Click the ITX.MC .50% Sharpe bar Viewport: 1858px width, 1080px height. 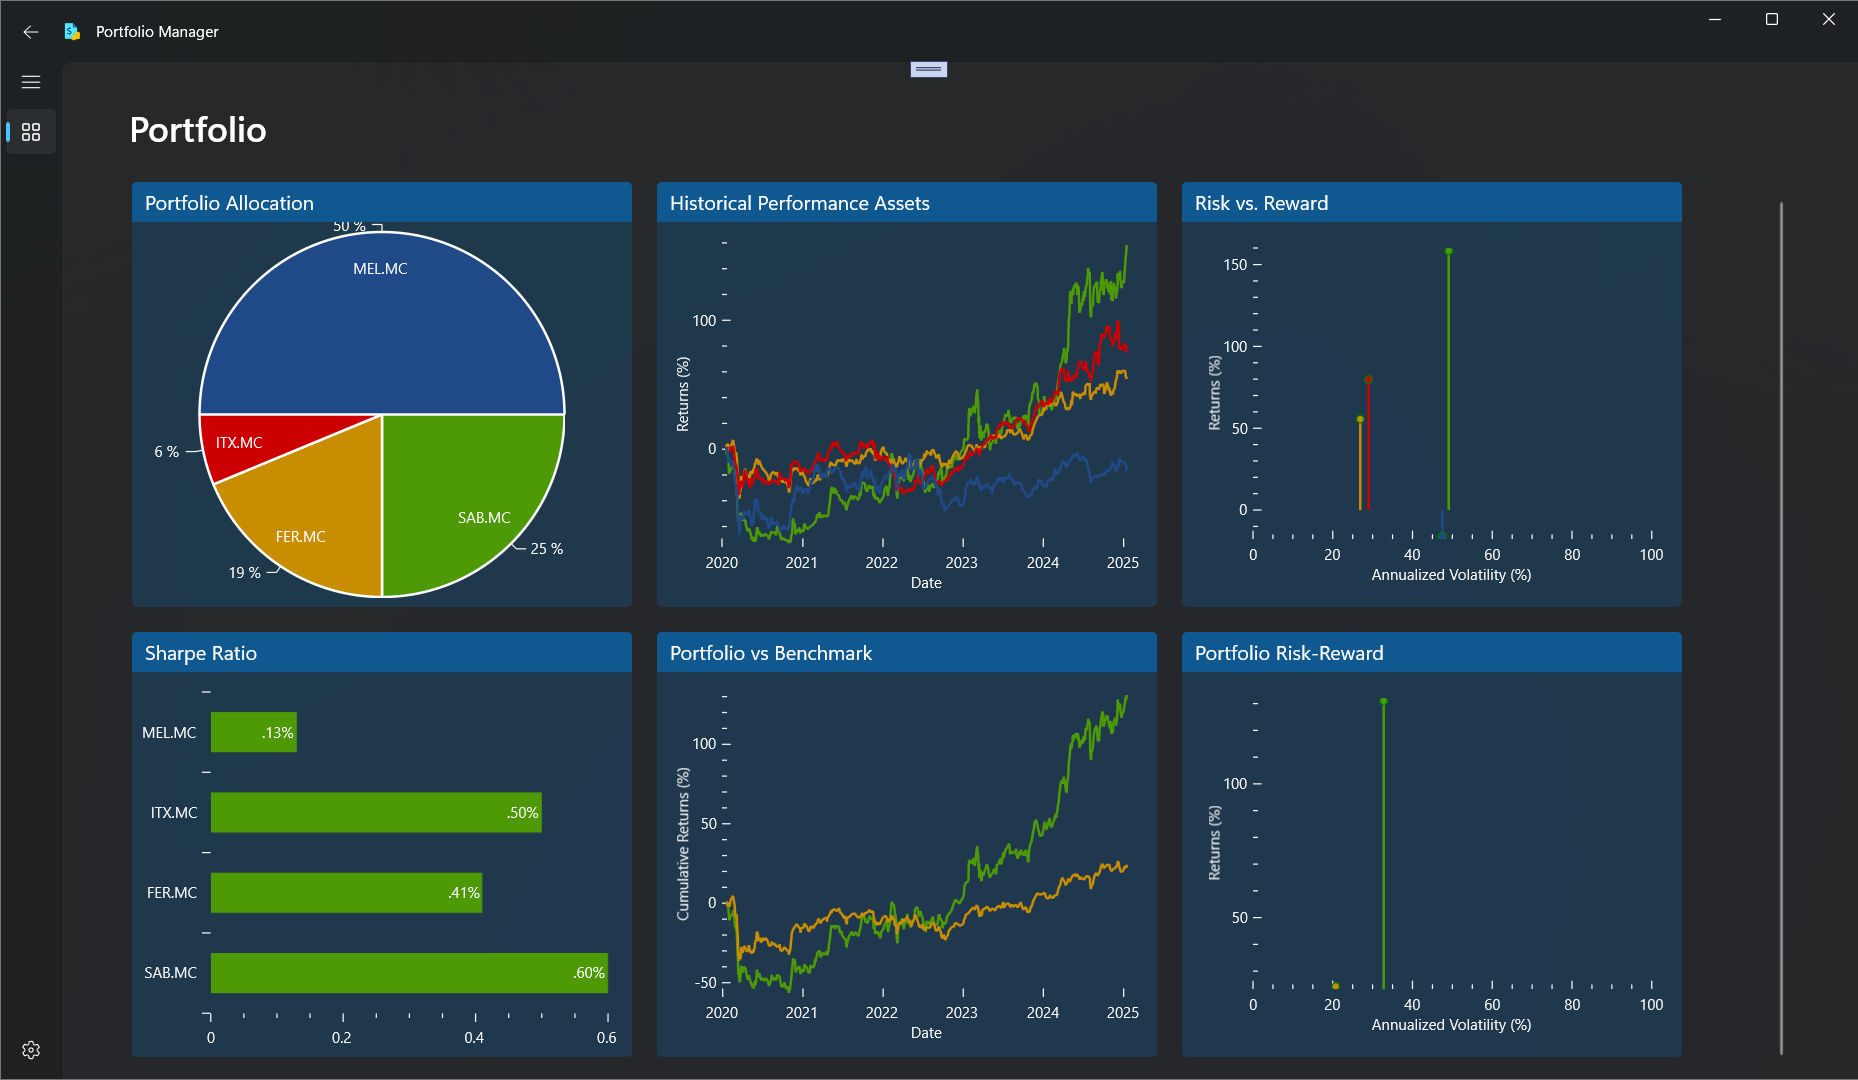pyautogui.click(x=376, y=813)
